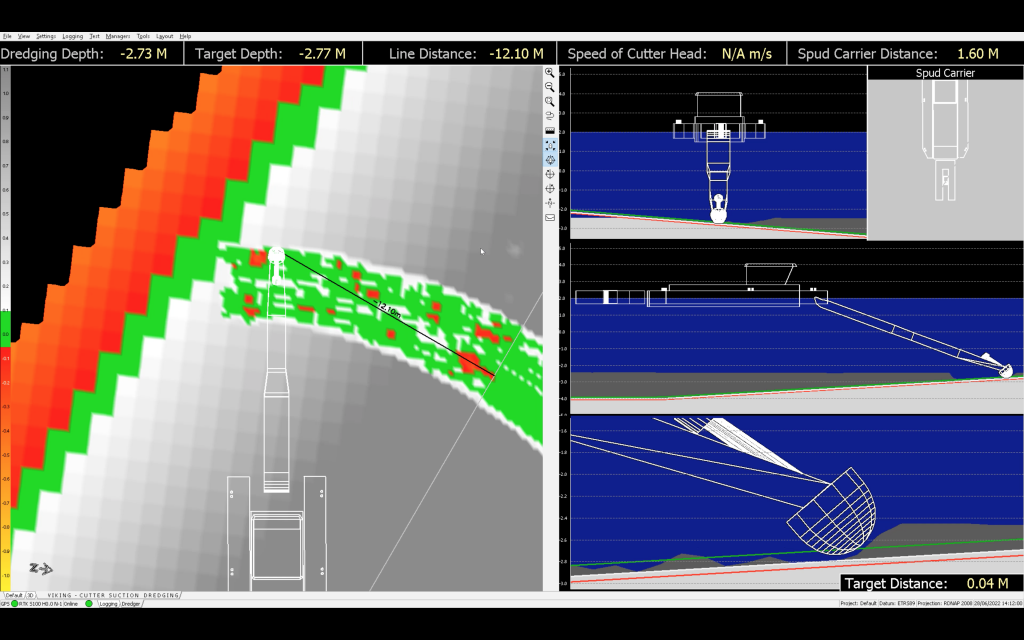Click the zoom out magnifier icon
Image resolution: width=1024 pixels, height=640 pixels.
(x=550, y=88)
